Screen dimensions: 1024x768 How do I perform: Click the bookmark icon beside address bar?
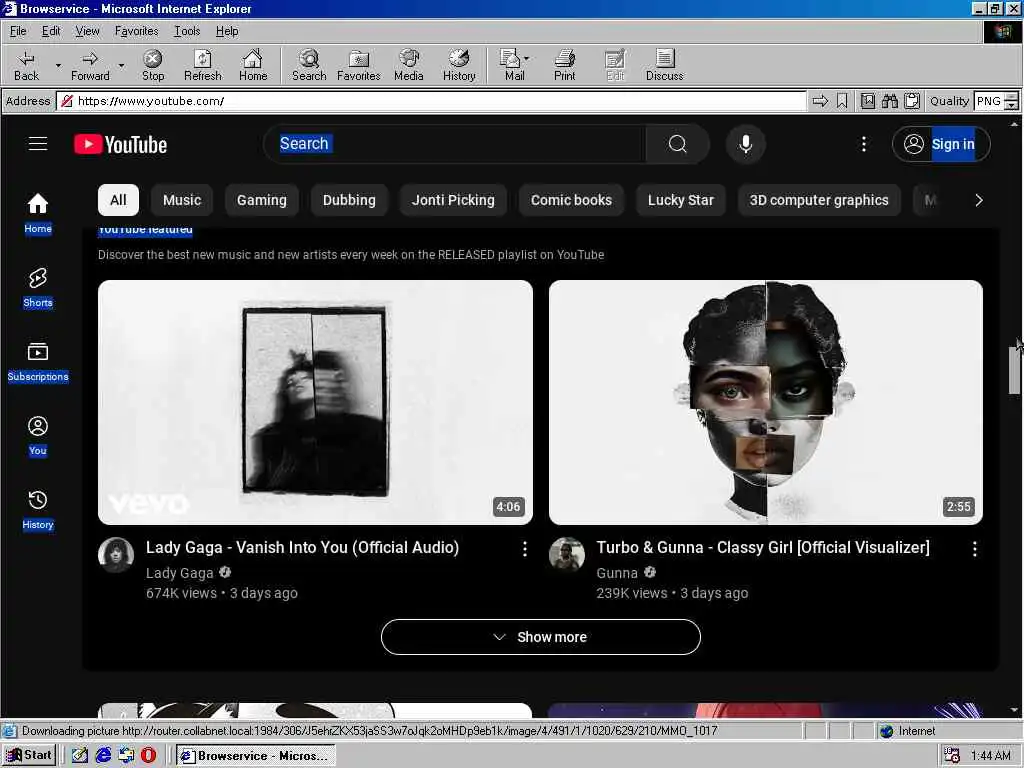tap(842, 101)
